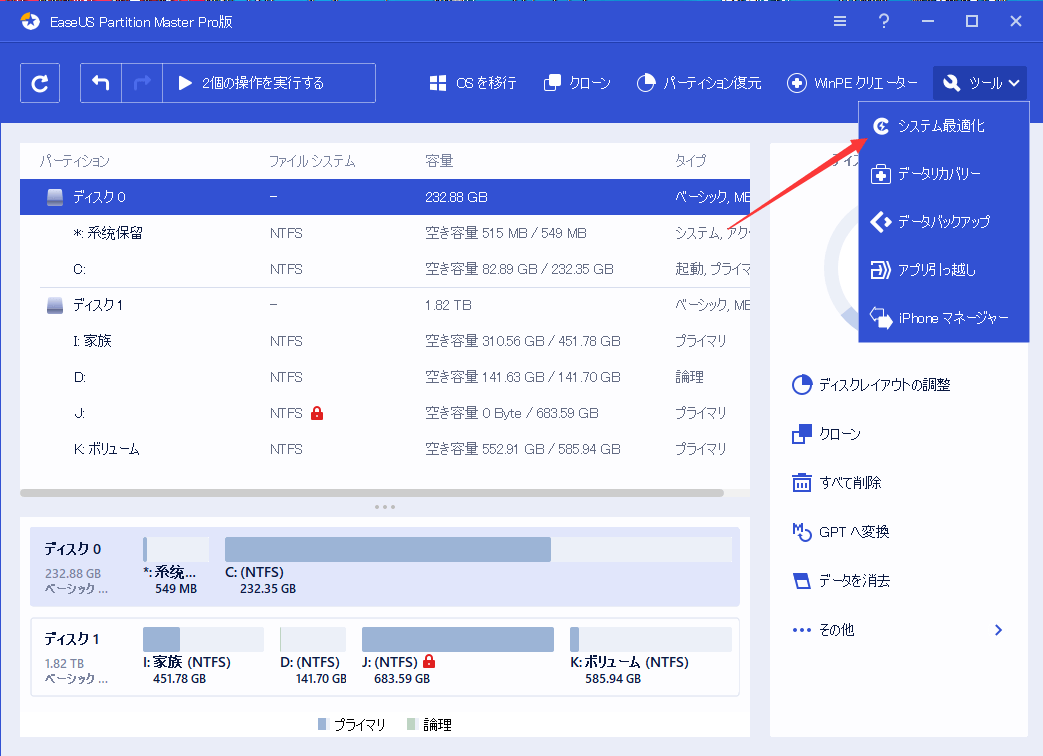The image size is (1043, 756).
Task: Click the red lock icon in J: row
Action: (317, 413)
